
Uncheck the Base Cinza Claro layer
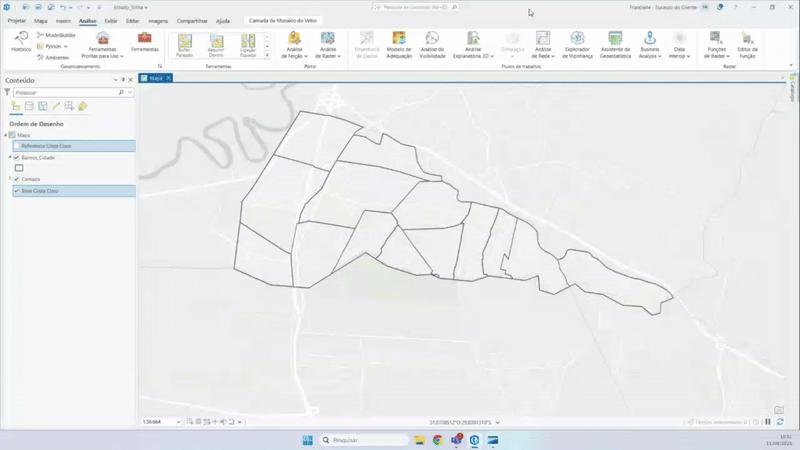(17, 190)
